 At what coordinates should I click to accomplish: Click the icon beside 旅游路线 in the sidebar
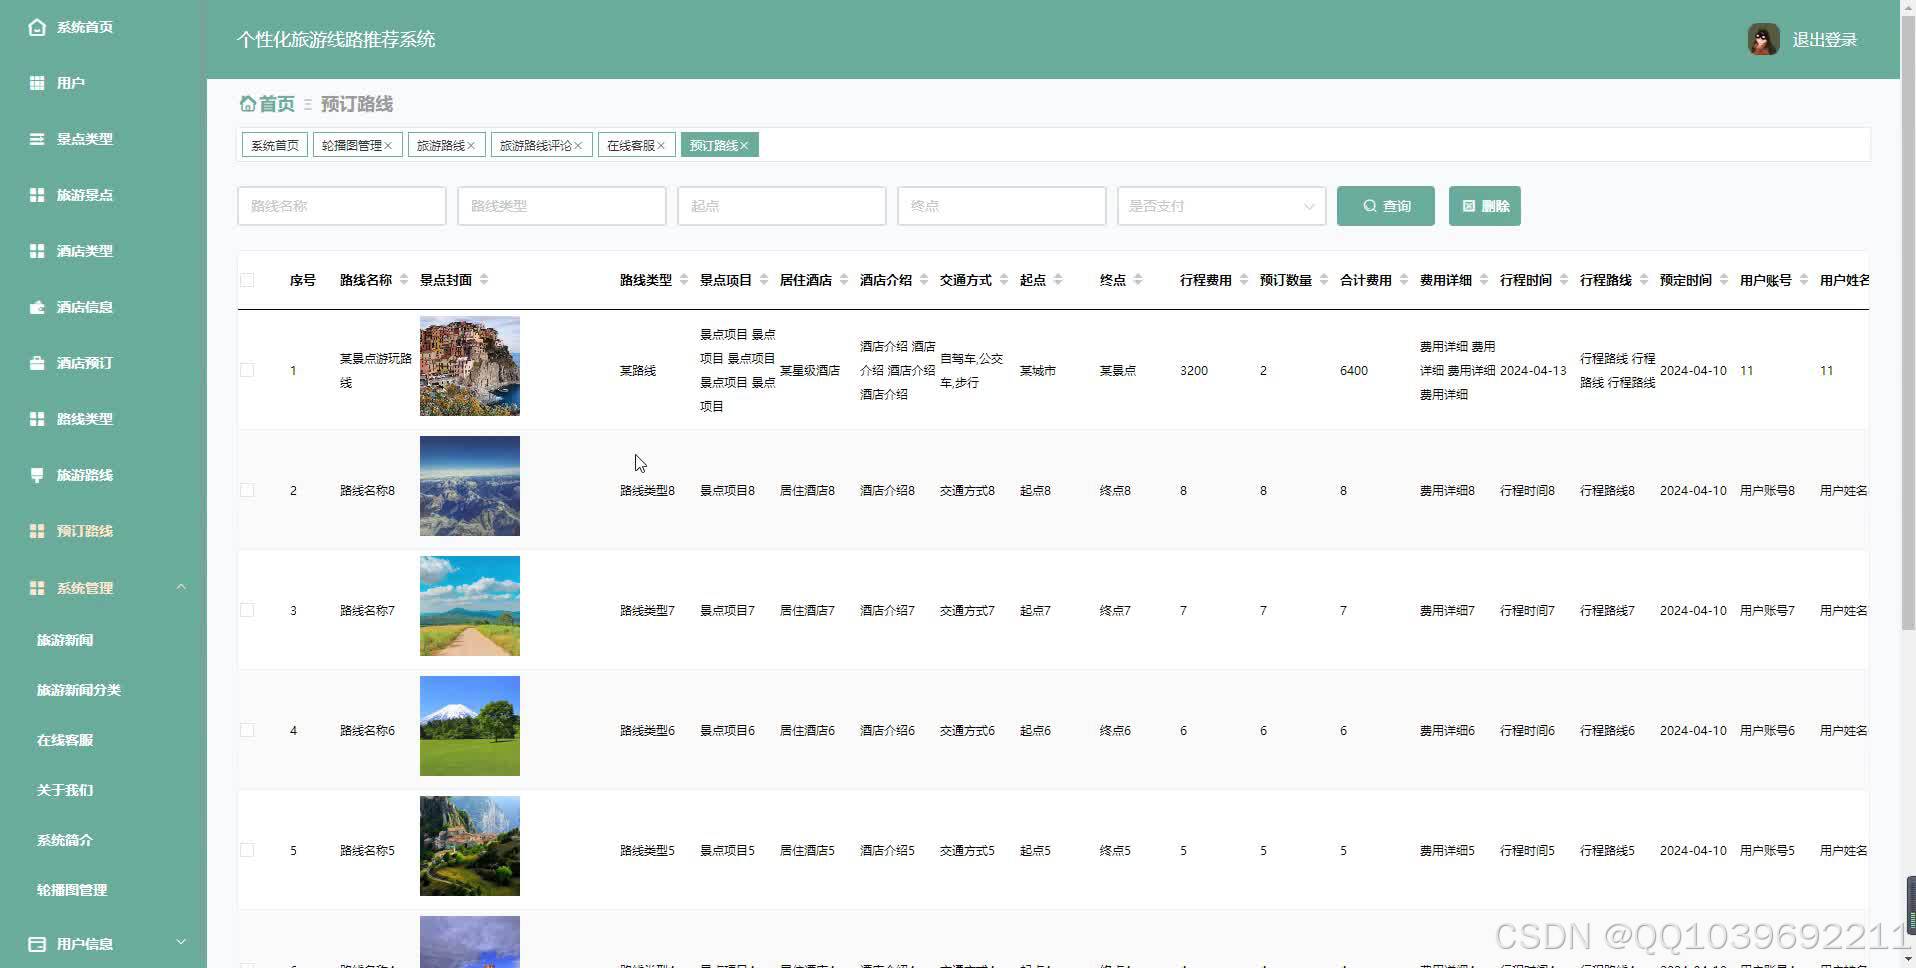[37, 475]
